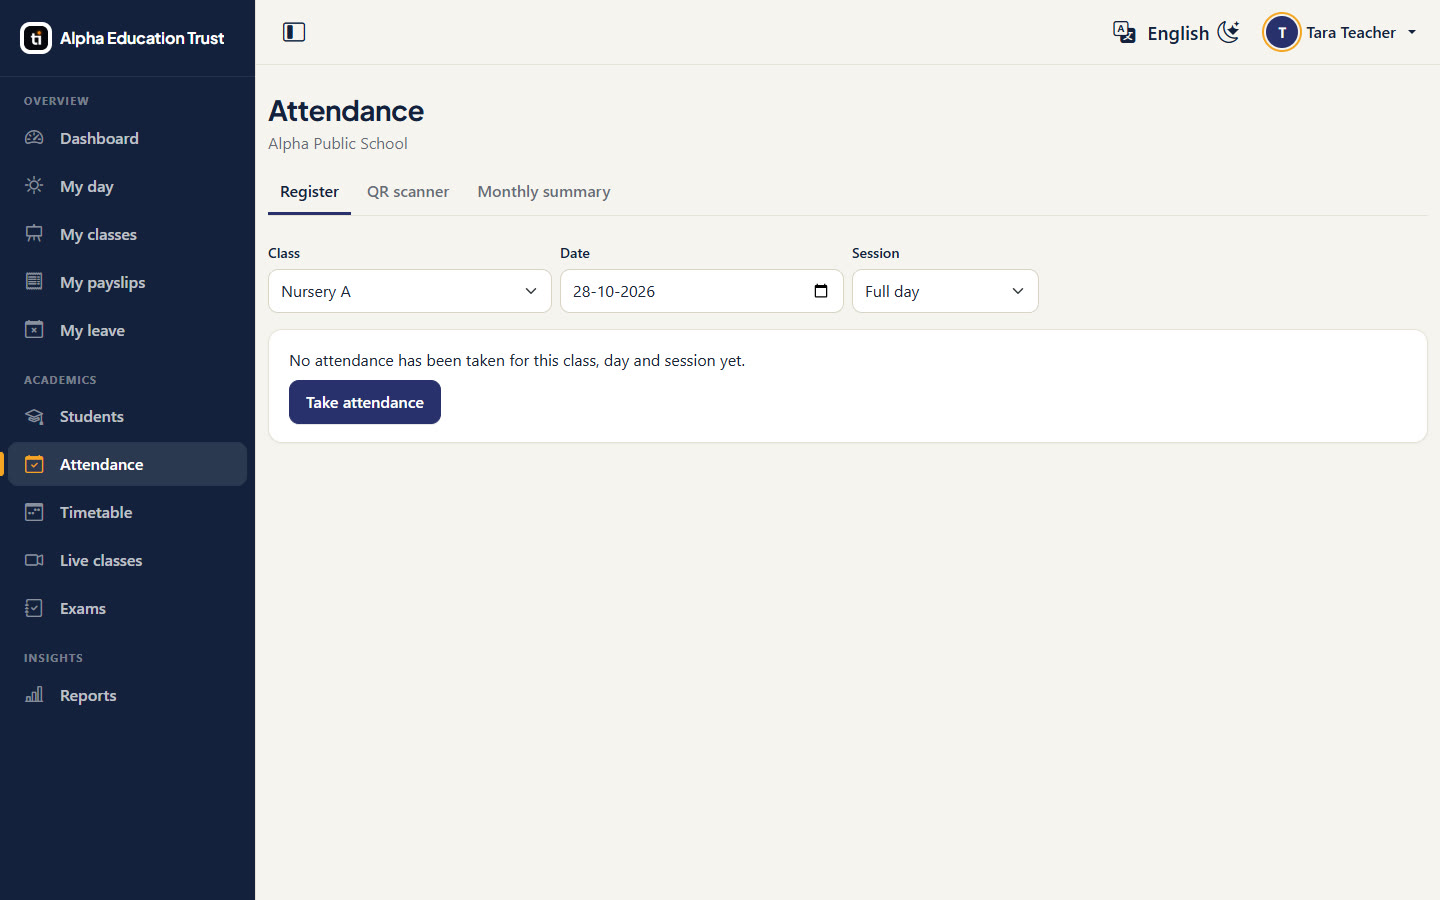
Task: Open the Tara Teacher user menu arrow
Action: [x=1412, y=32]
